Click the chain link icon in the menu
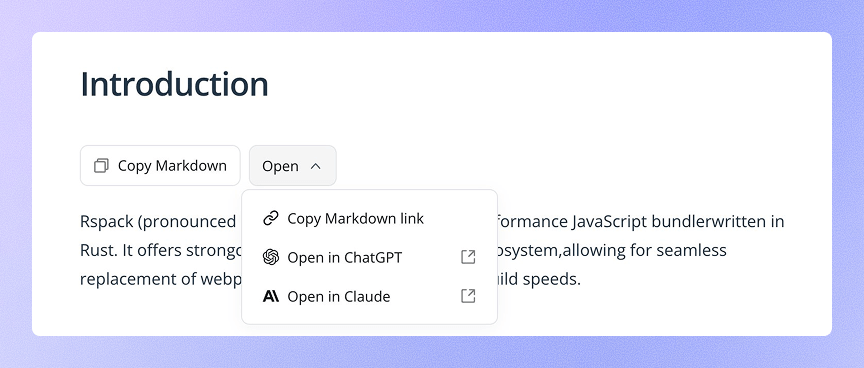The height and width of the screenshot is (368, 864). (271, 219)
